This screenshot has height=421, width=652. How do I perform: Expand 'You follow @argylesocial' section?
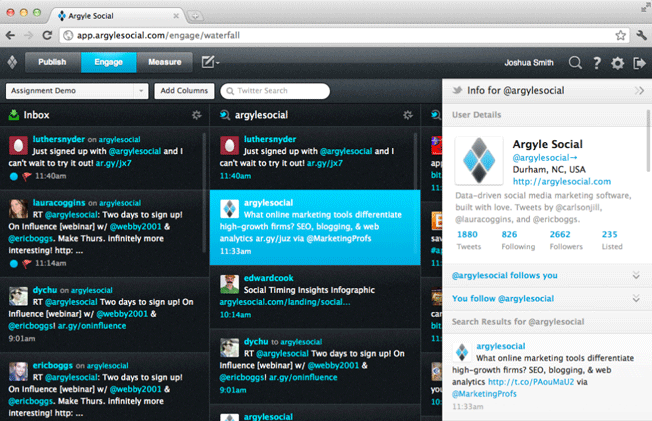(x=547, y=298)
